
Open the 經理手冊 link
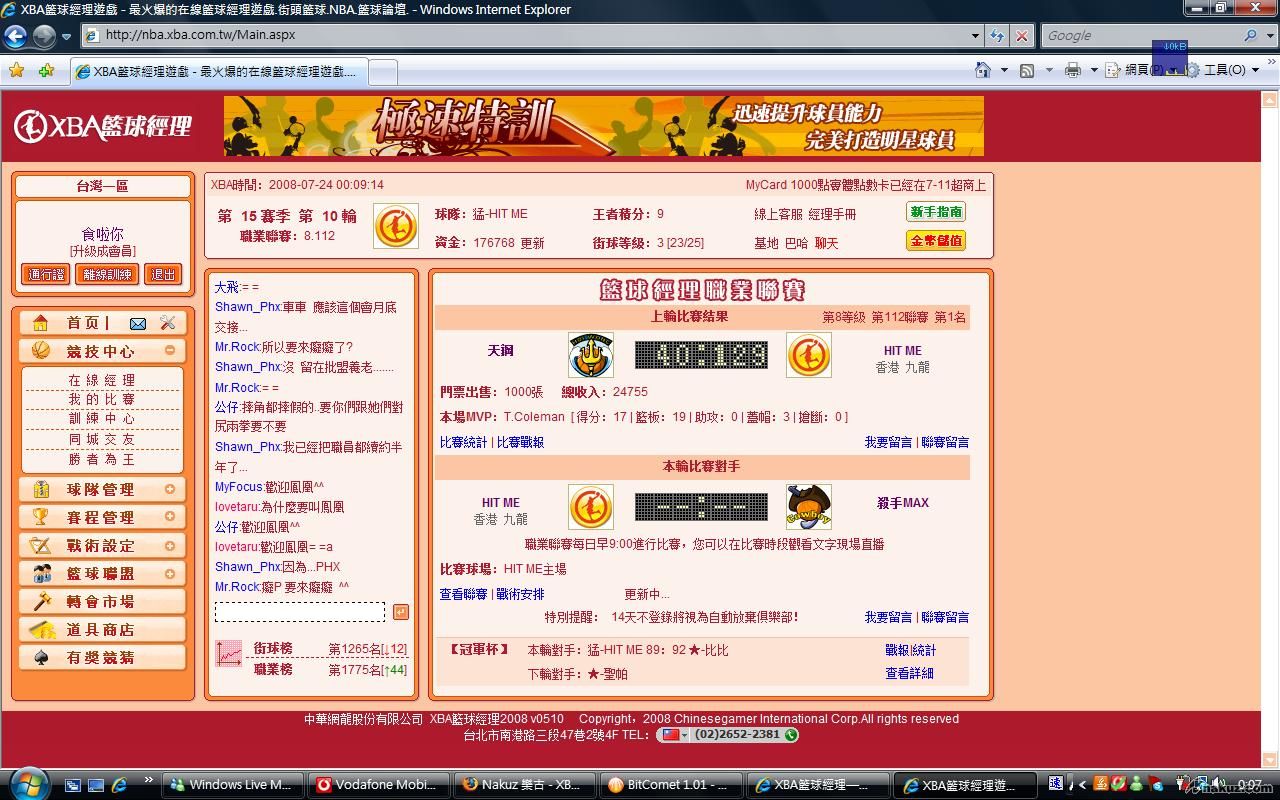pyautogui.click(x=833, y=214)
